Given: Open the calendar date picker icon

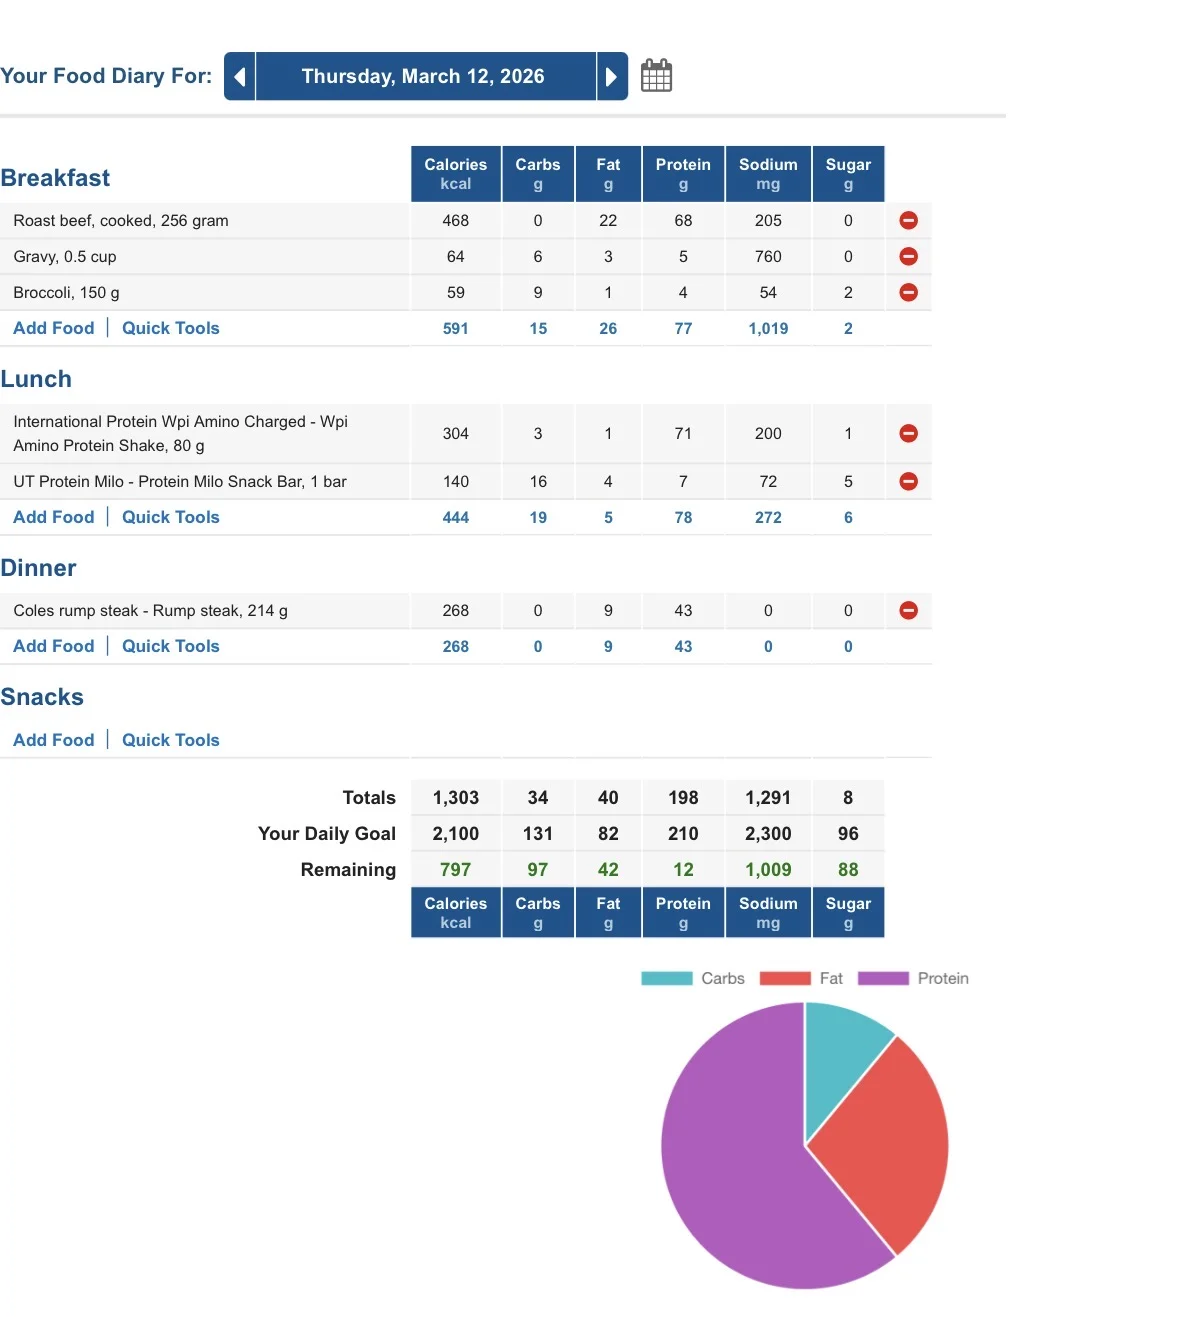Looking at the screenshot, I should [656, 76].
